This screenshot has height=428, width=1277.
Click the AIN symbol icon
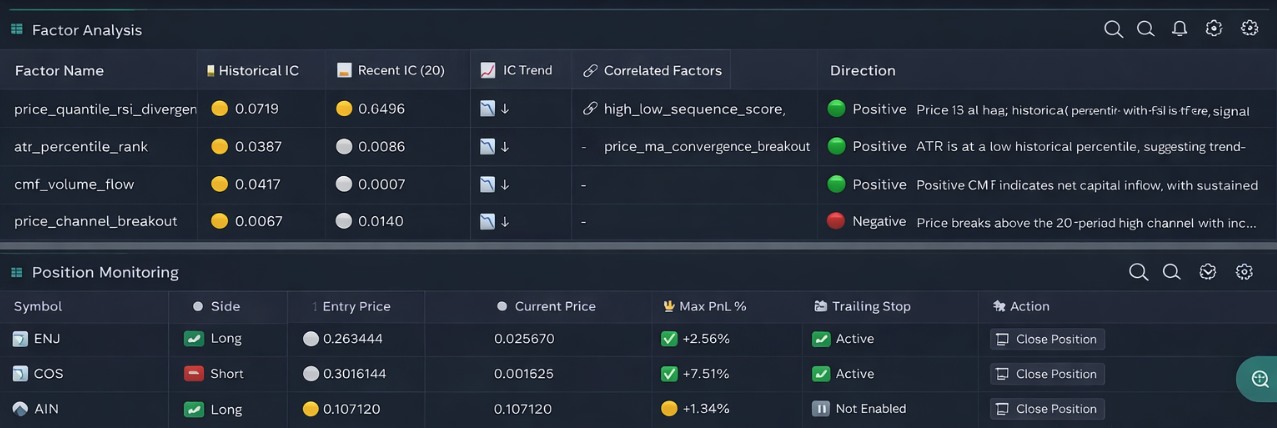(20, 409)
